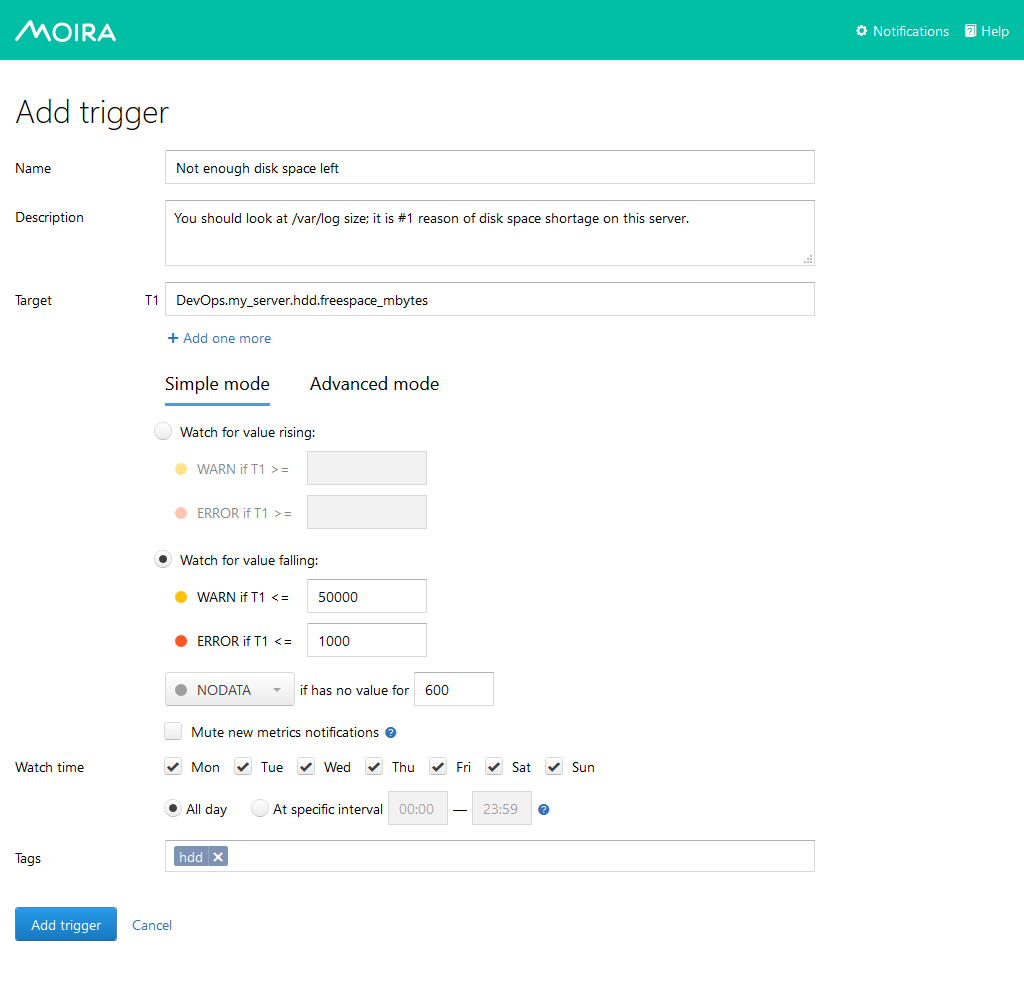The image size is (1024, 1000).
Task: Click the description textarea resize handle
Action: tap(808, 259)
